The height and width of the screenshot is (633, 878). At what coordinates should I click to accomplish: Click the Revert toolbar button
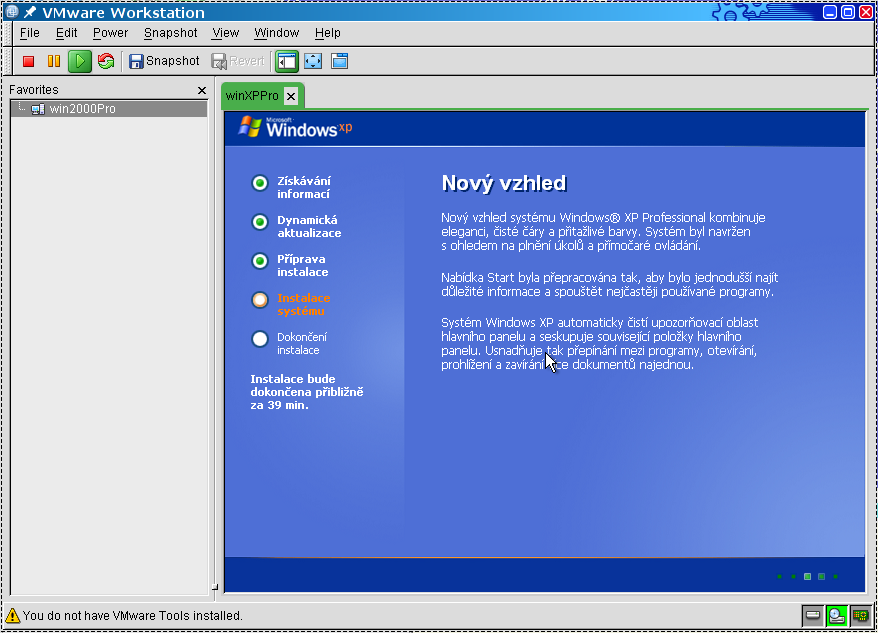pos(238,61)
